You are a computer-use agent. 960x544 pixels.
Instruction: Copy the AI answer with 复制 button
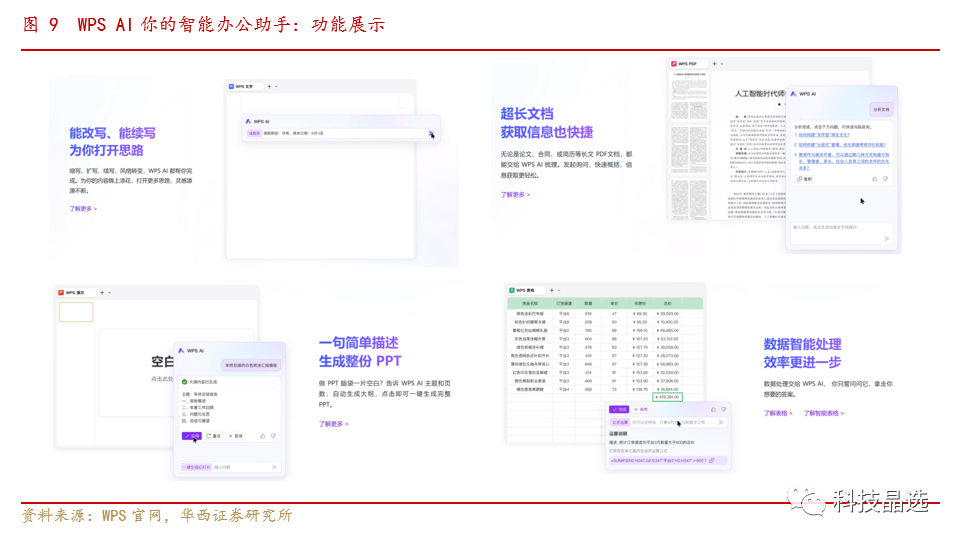805,179
